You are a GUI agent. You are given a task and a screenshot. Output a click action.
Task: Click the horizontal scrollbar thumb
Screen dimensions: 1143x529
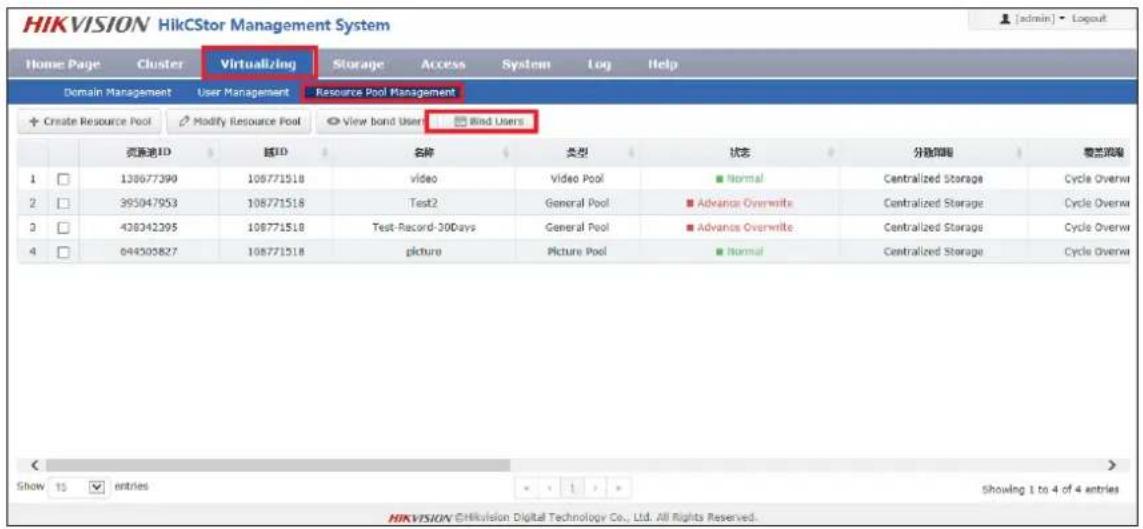tap(277, 465)
